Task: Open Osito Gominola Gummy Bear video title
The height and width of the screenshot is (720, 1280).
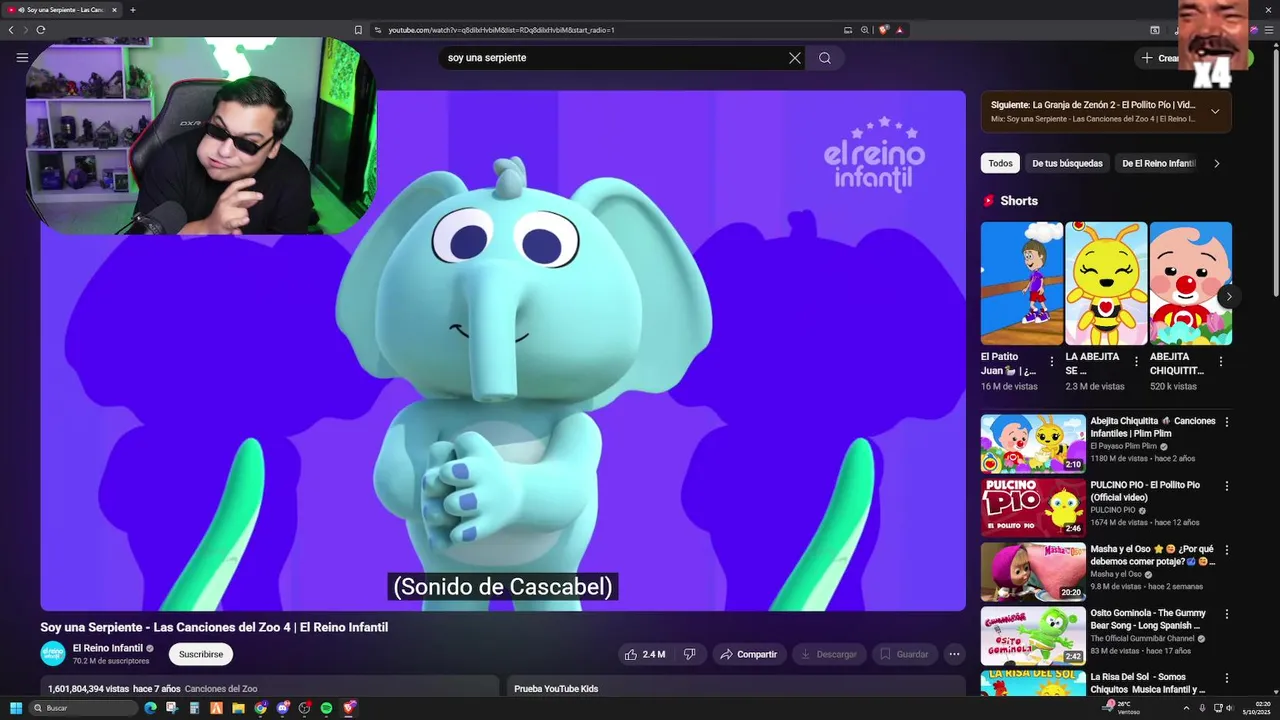Action: tap(1149, 619)
